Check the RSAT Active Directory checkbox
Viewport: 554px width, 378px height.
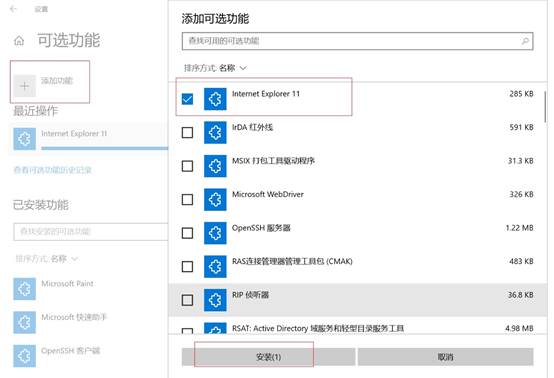tap(187, 331)
